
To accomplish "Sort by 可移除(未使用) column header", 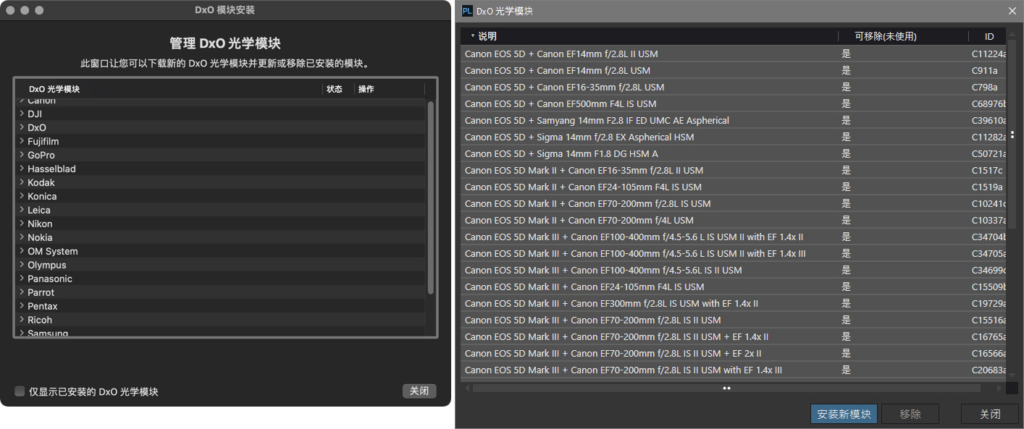I will click(x=904, y=37).
